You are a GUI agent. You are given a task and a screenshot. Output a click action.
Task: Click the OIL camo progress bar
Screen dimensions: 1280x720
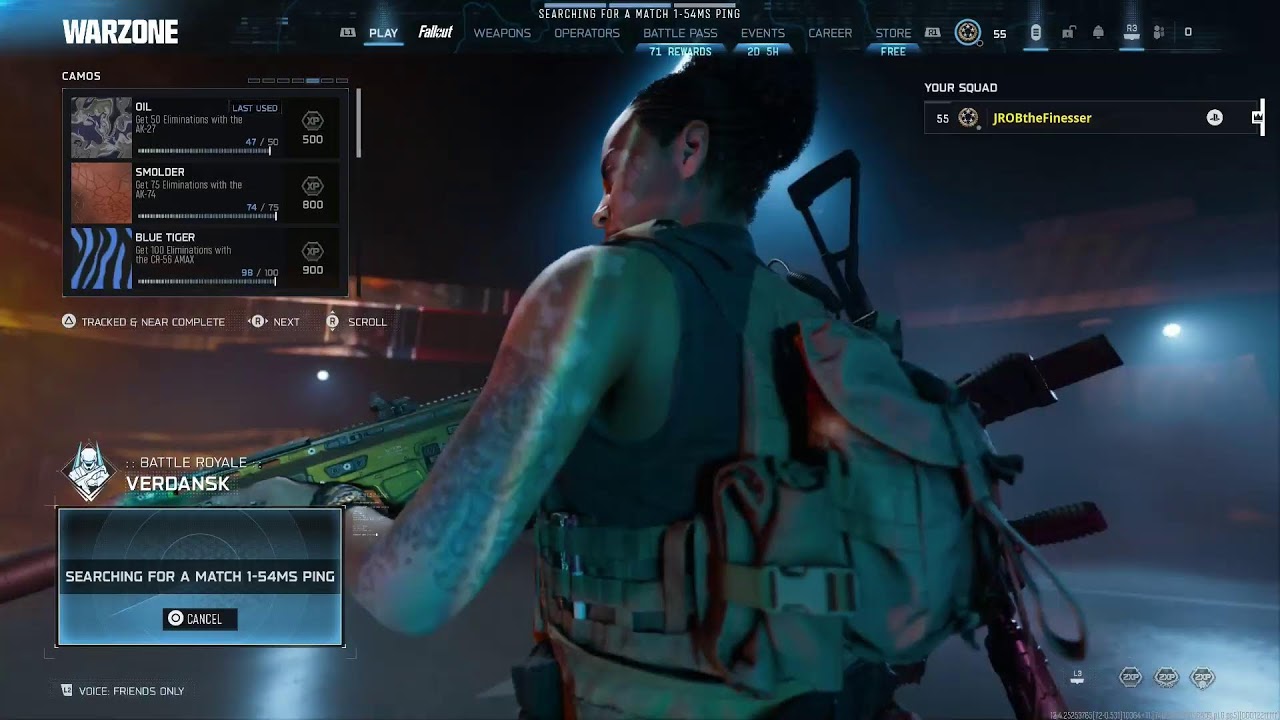[x=207, y=151]
